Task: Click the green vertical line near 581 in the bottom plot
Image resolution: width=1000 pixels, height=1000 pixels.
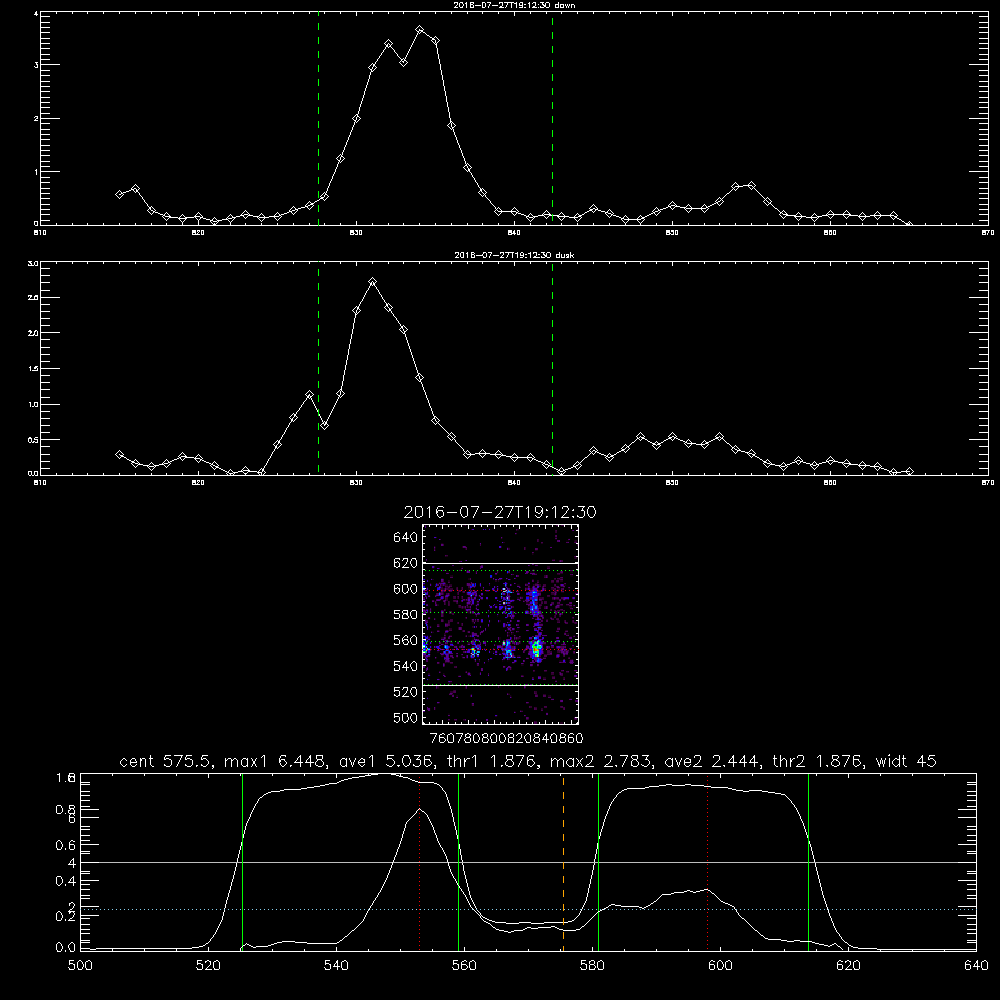Action: pos(598,862)
